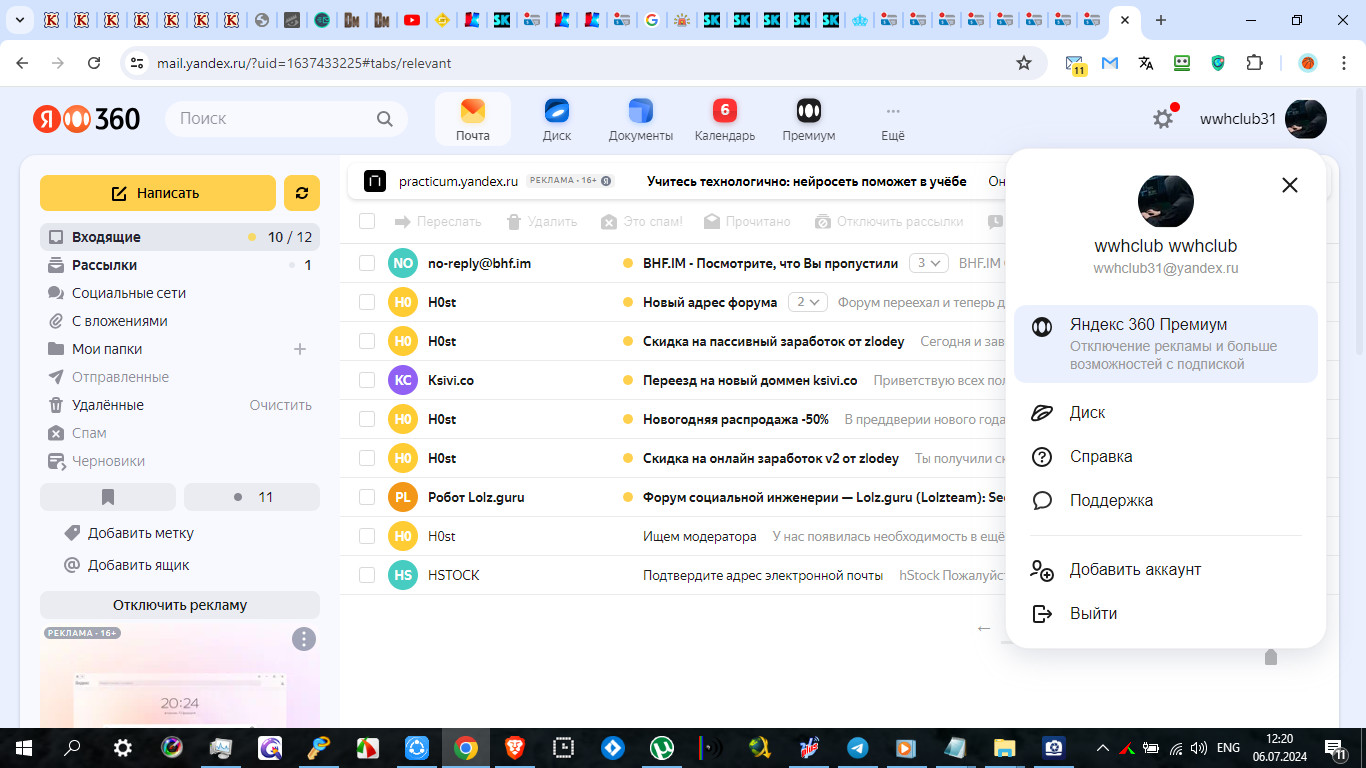Check the Новый адрес форума message checkbox
The width and height of the screenshot is (1366, 768).
[x=367, y=302]
